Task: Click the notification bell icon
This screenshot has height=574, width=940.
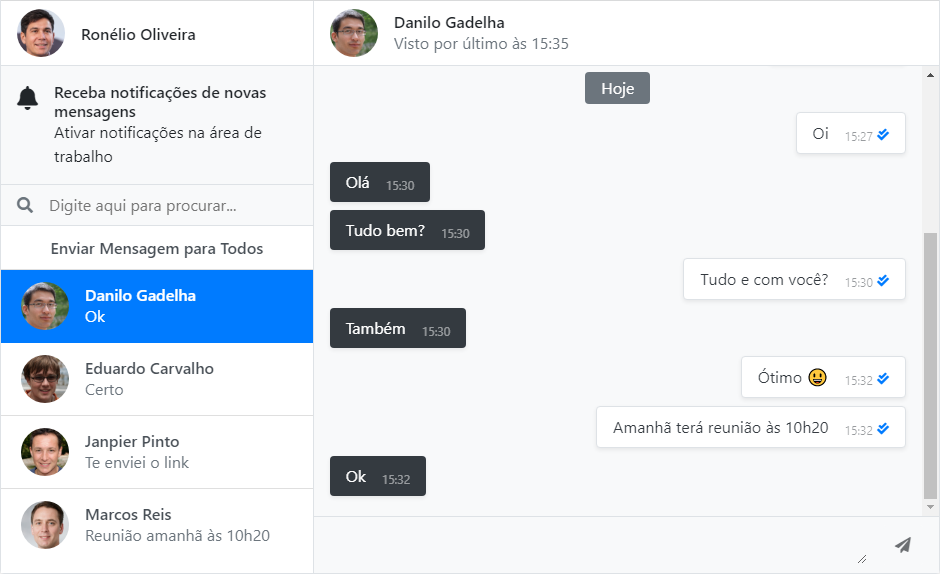Action: [28, 98]
